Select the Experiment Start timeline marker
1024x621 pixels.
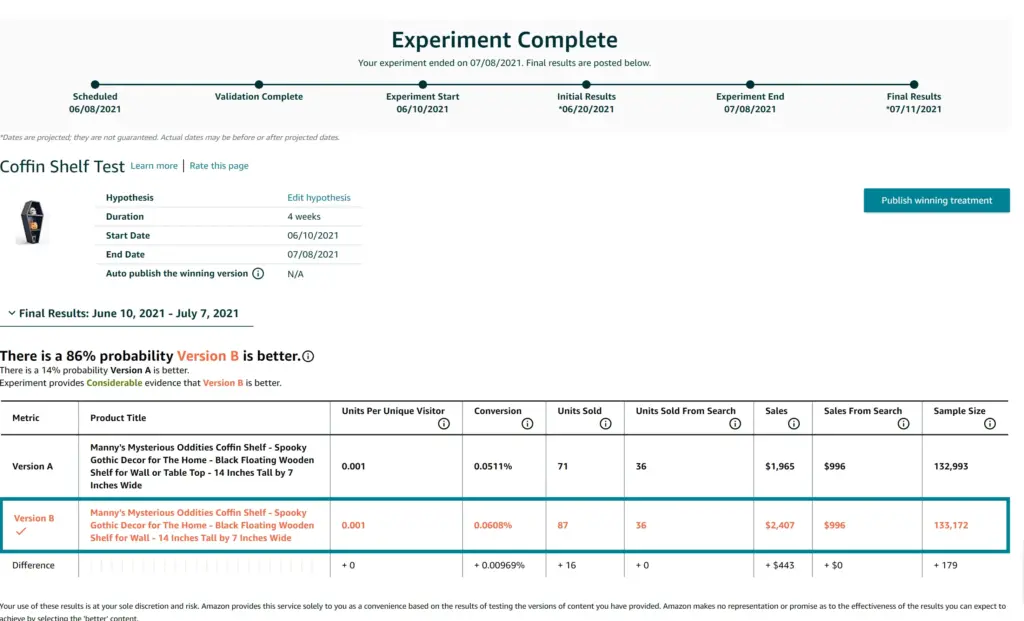coord(424,85)
